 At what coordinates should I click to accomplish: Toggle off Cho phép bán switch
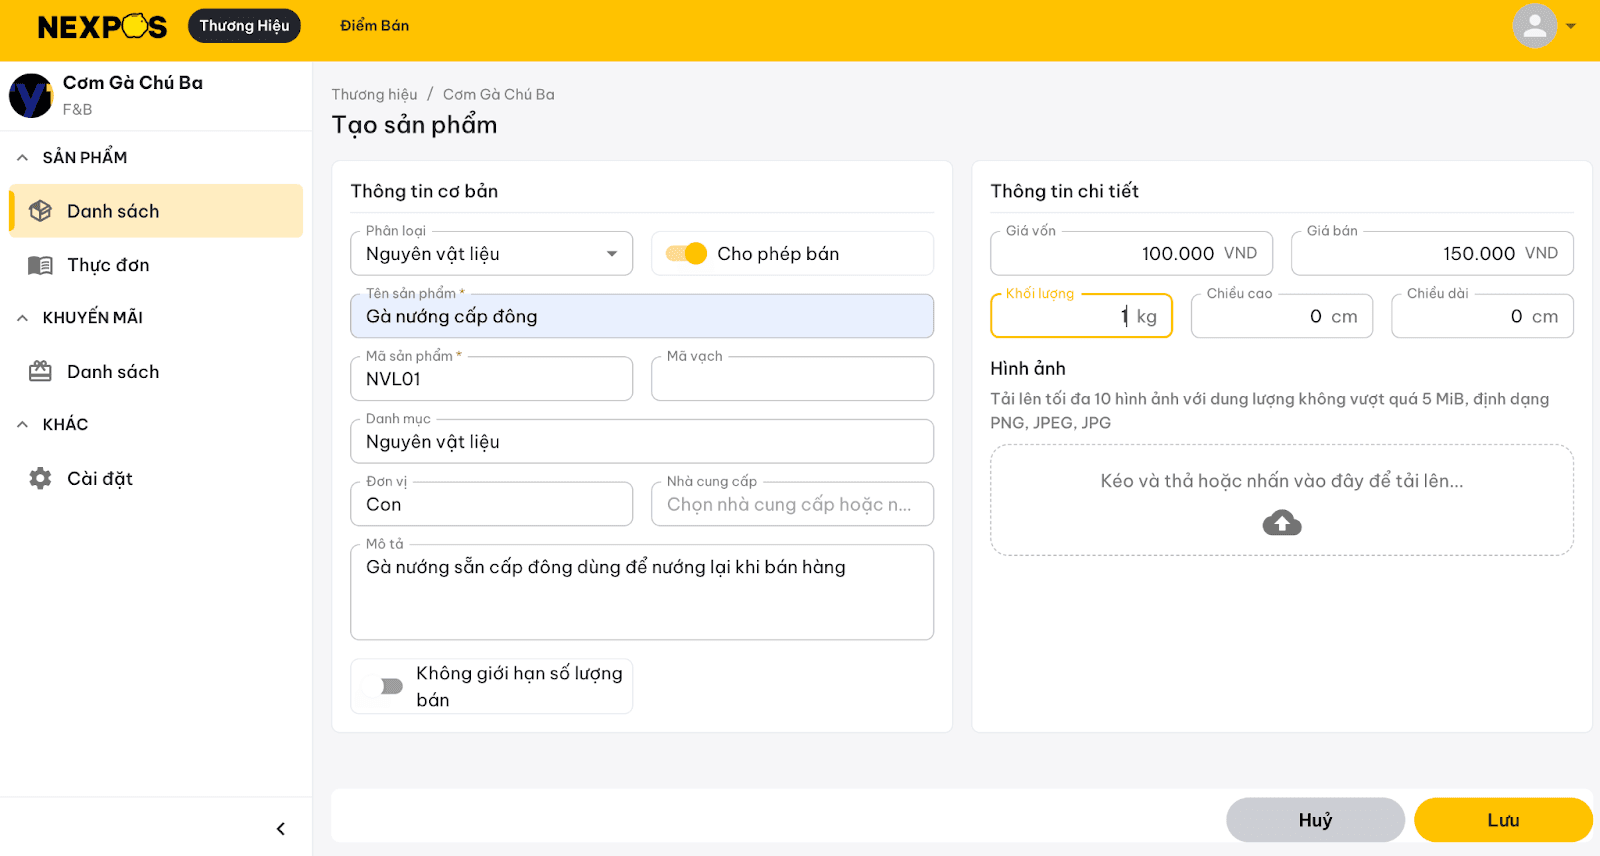686,254
